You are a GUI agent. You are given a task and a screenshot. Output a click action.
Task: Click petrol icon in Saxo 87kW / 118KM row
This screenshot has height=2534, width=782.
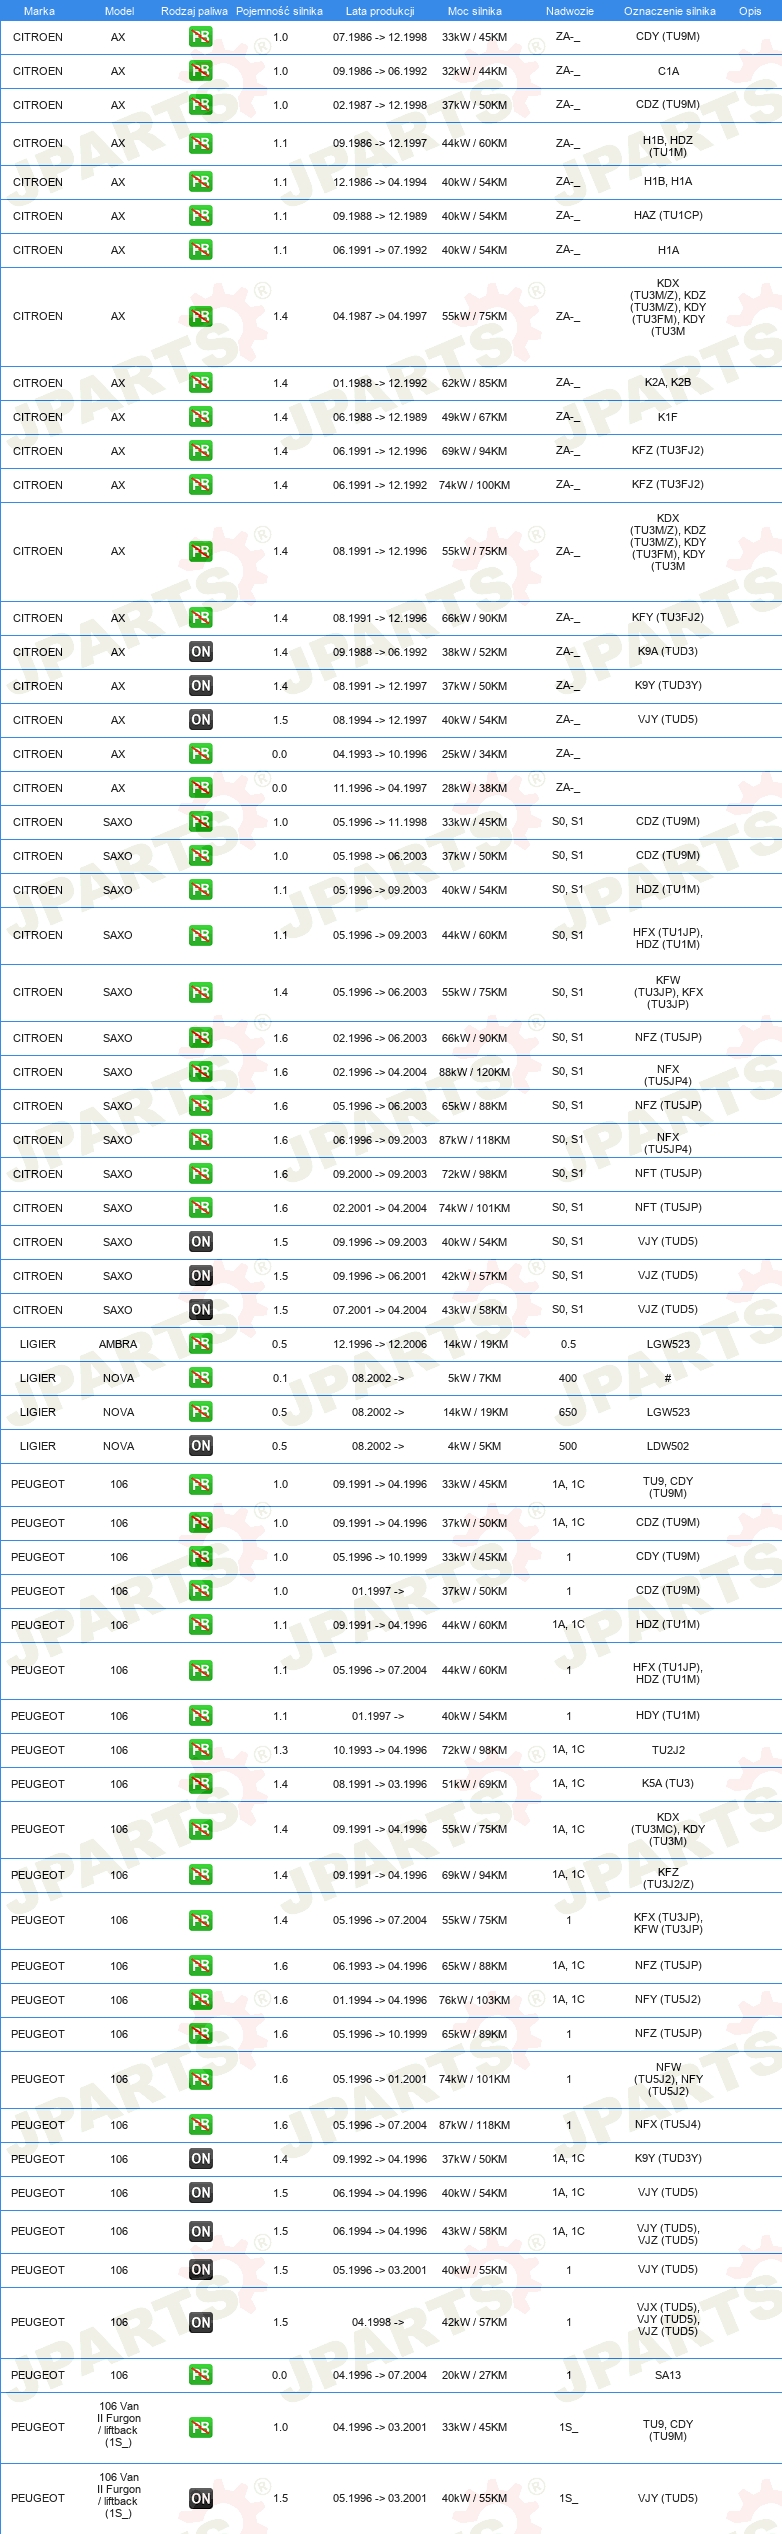click(201, 1140)
